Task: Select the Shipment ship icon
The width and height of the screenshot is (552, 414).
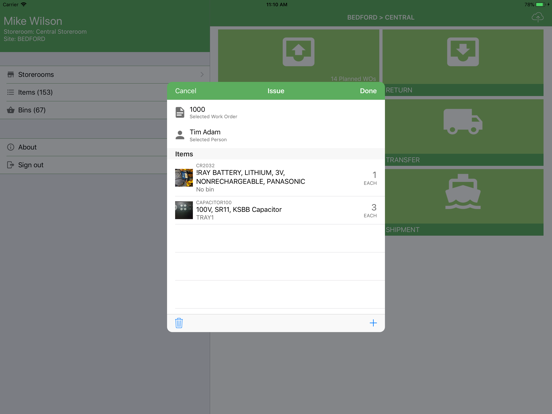Action: point(463,192)
